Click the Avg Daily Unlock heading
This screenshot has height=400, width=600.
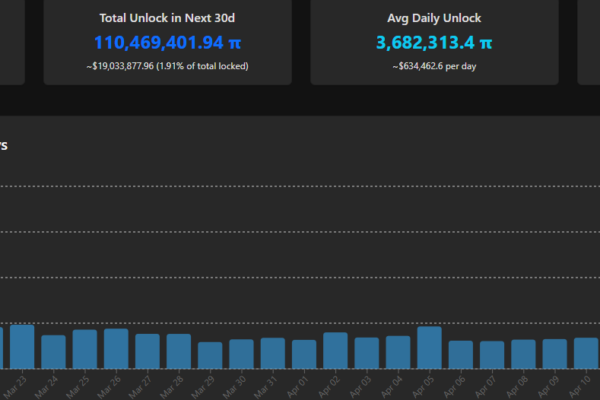click(x=434, y=18)
